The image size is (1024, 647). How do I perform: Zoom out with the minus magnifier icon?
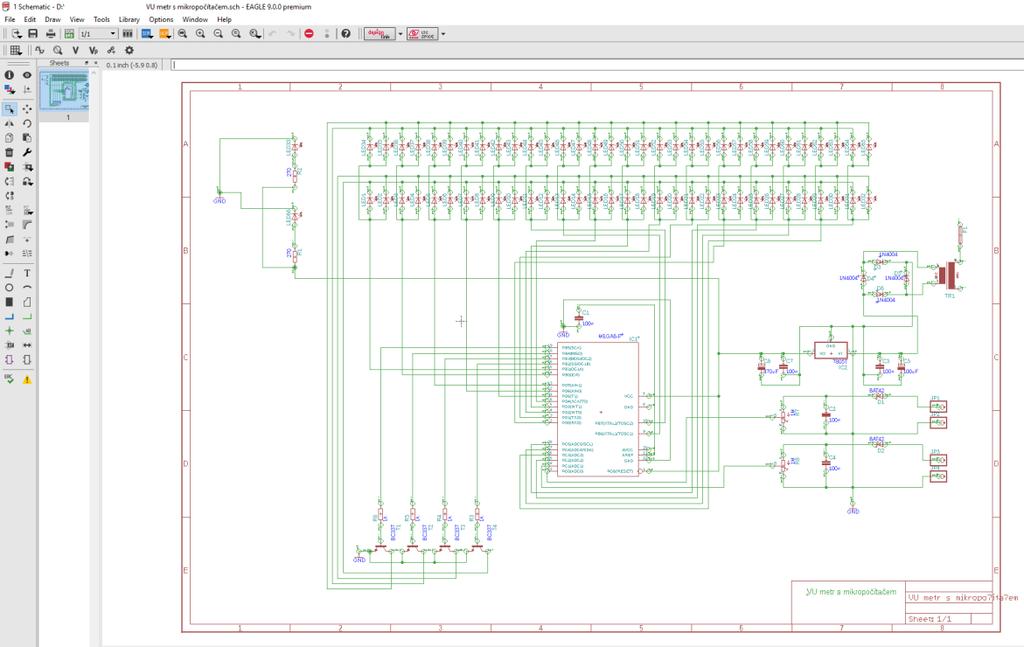click(218, 33)
